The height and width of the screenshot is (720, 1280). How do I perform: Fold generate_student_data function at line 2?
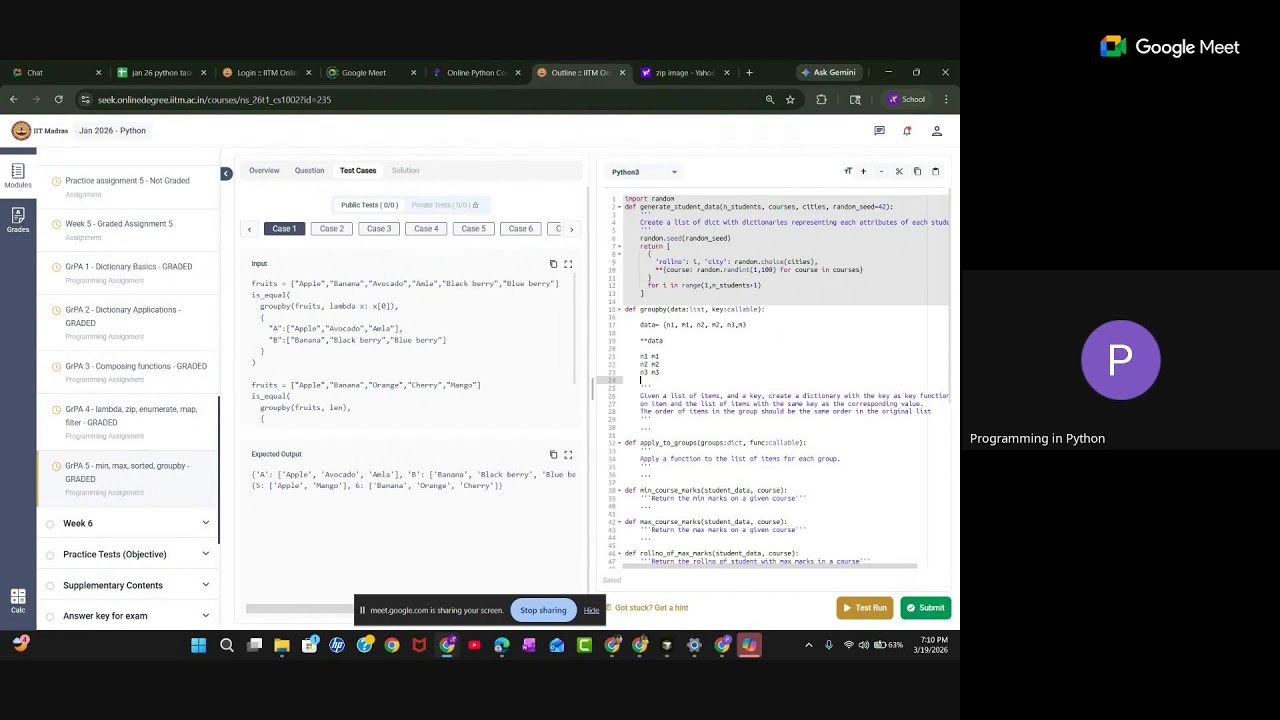click(620, 207)
